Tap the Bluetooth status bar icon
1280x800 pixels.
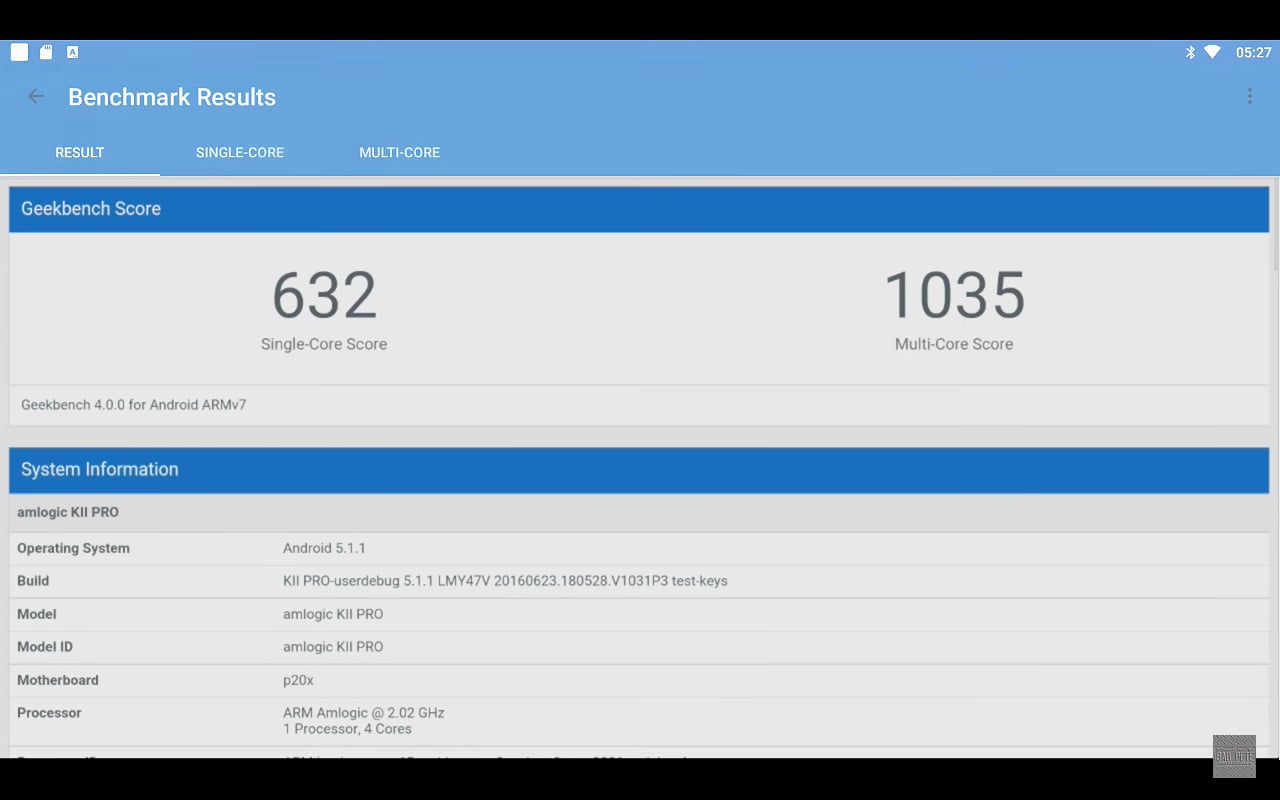1190,52
